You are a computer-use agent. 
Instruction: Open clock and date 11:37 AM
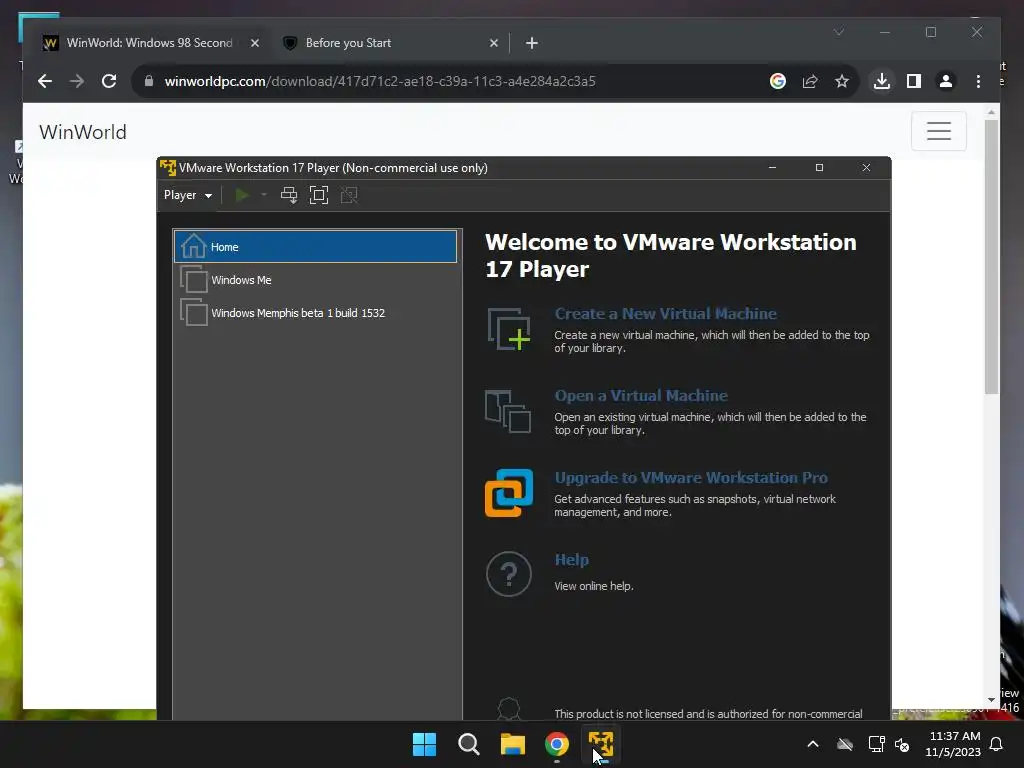(x=953, y=744)
